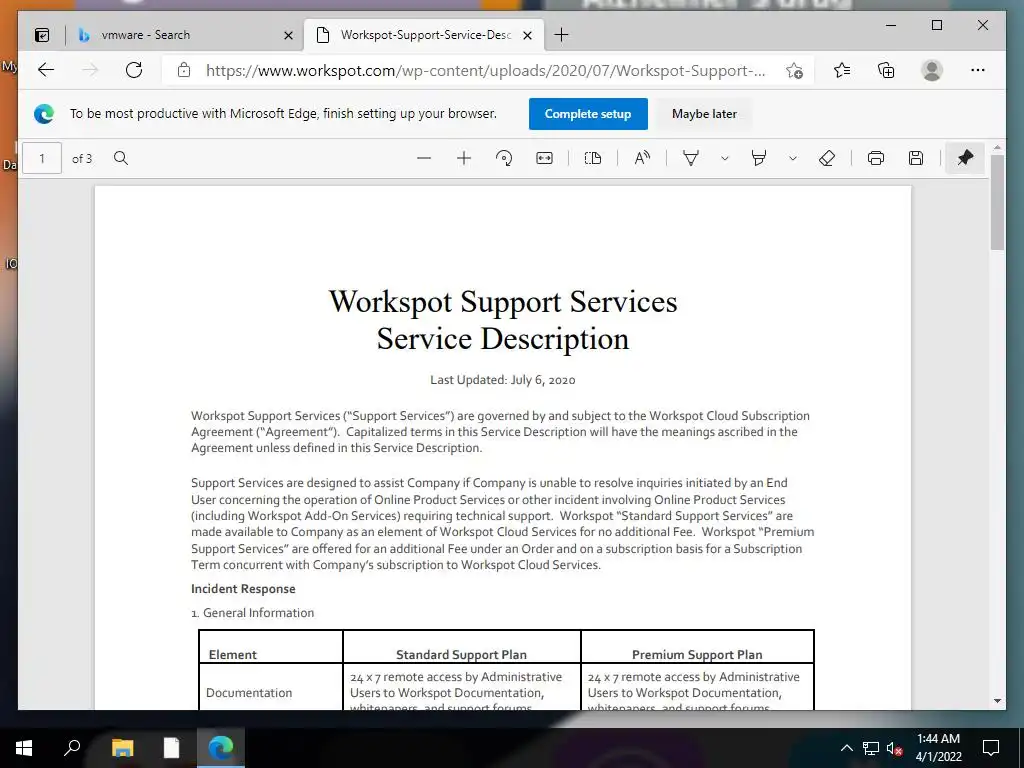Close the vmware - Search tab
Viewport: 1024px width, 768px height.
point(288,35)
